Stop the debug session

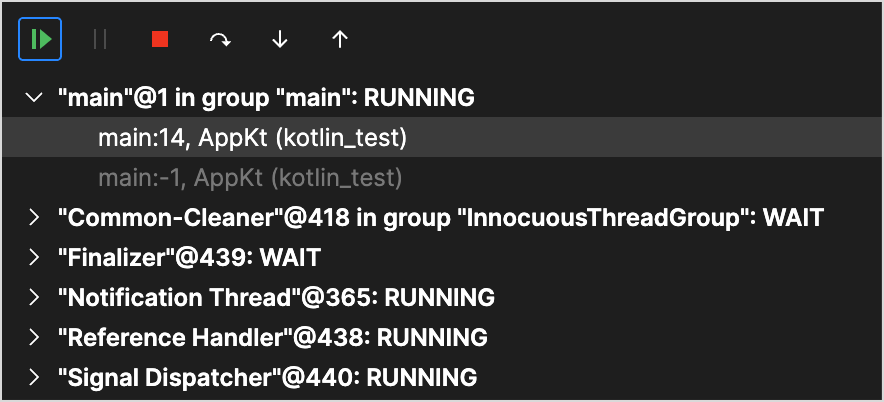point(160,39)
